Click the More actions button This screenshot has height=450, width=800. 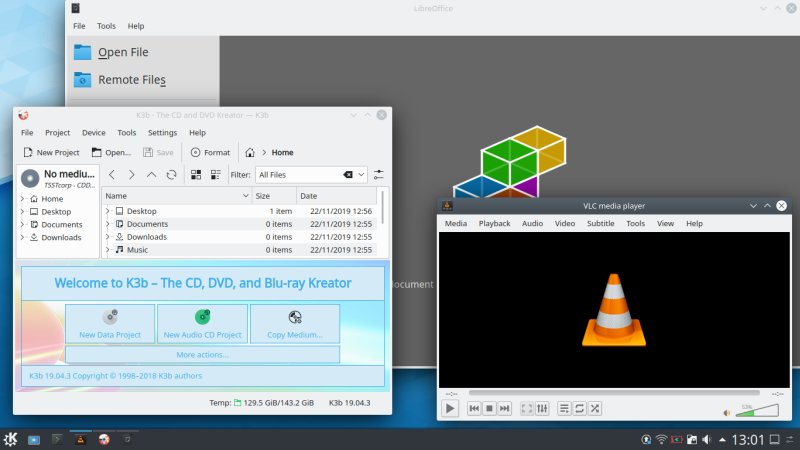point(202,354)
